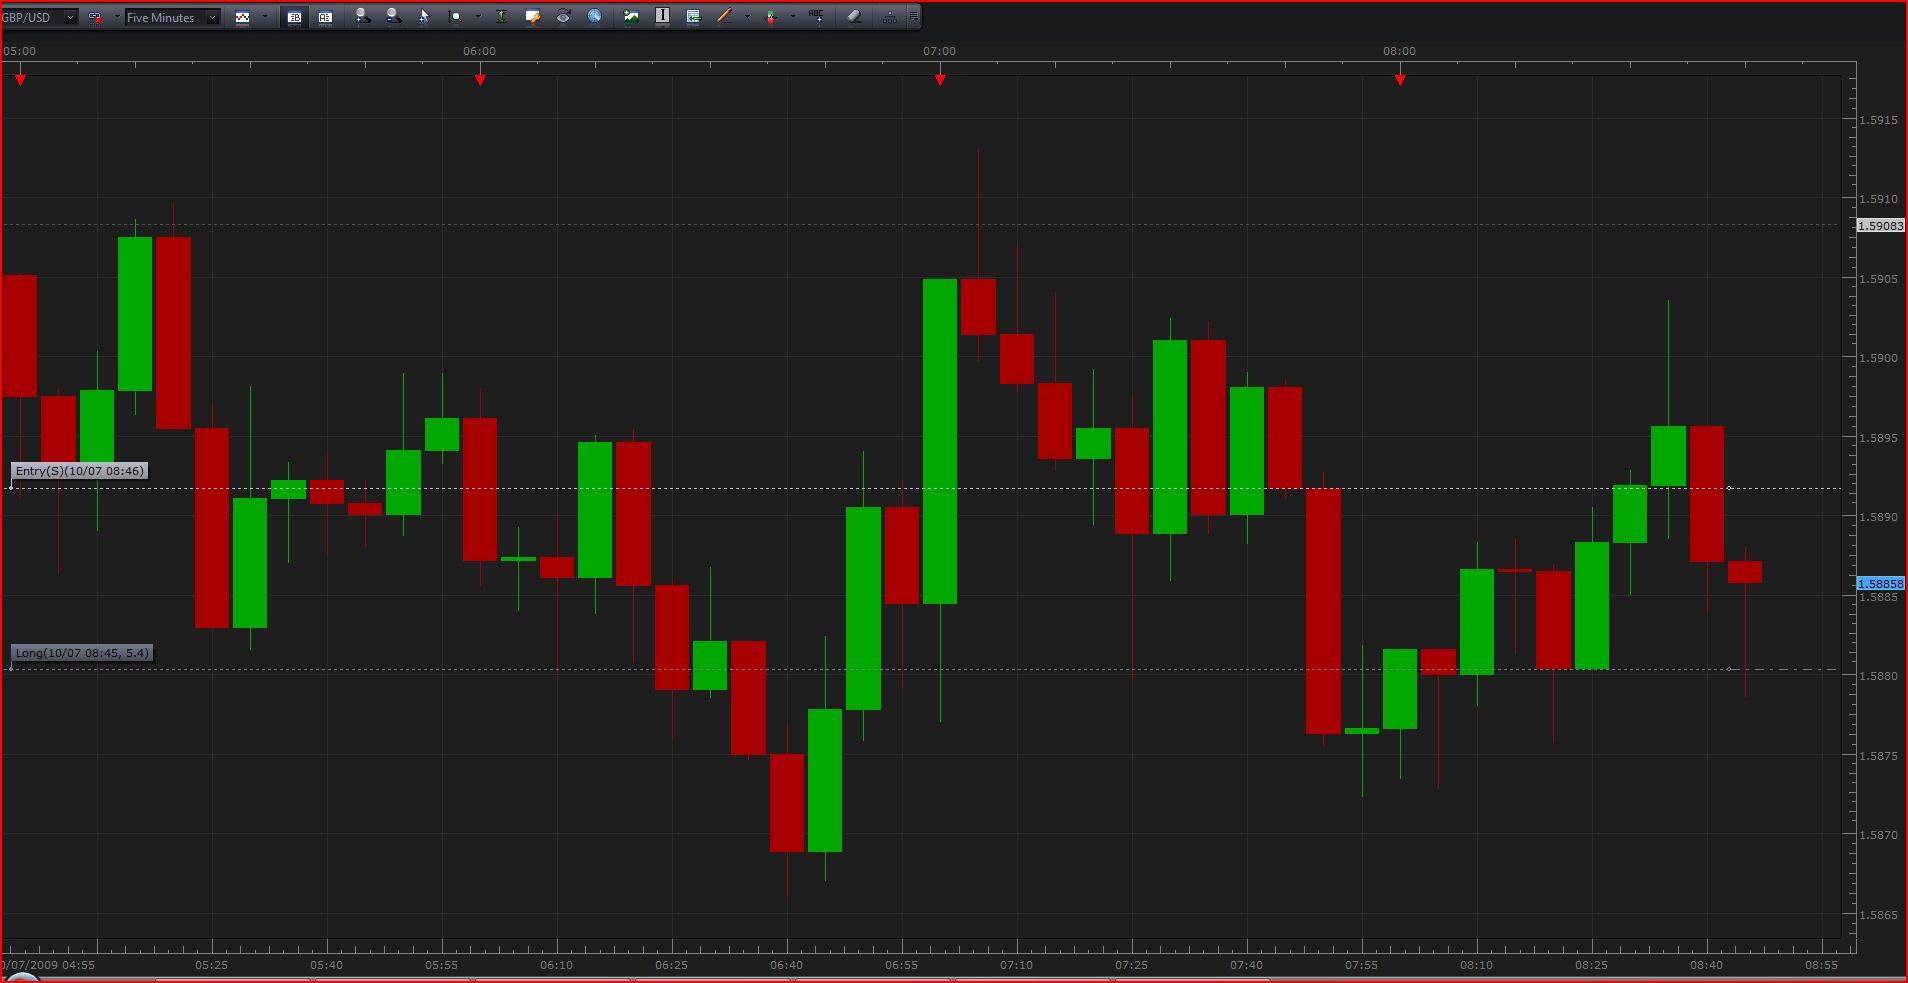Click the Entry(S)(10/07 08:46) label
Screen dimensions: 1908x983
pyautogui.click(x=79, y=470)
